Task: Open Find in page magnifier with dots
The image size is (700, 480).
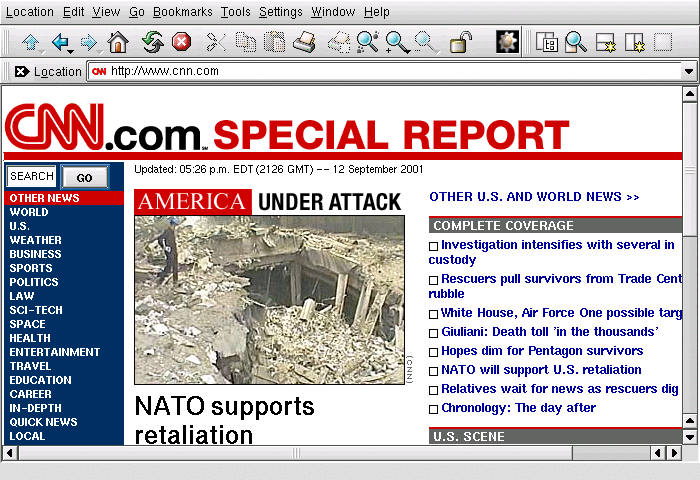Action: 367,42
